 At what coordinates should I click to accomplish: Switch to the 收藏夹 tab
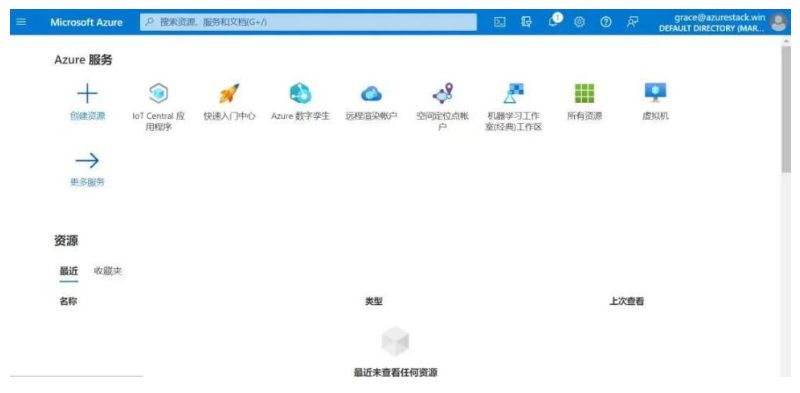pos(108,271)
